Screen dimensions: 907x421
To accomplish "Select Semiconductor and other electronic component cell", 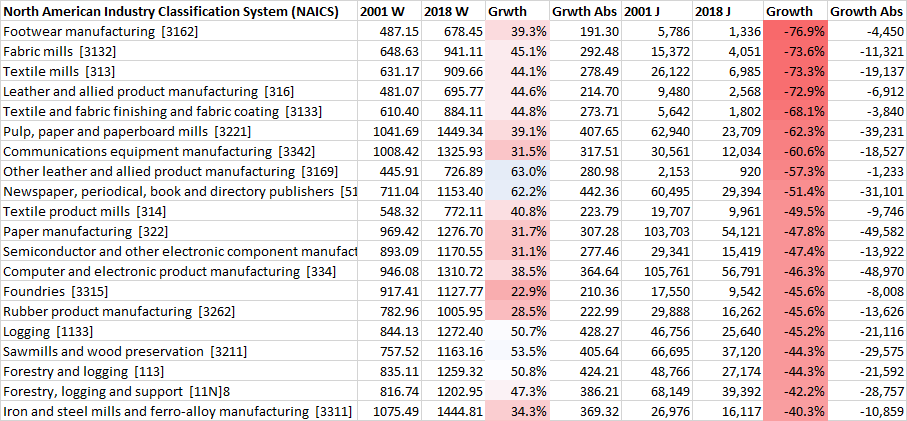I will click(x=179, y=252).
